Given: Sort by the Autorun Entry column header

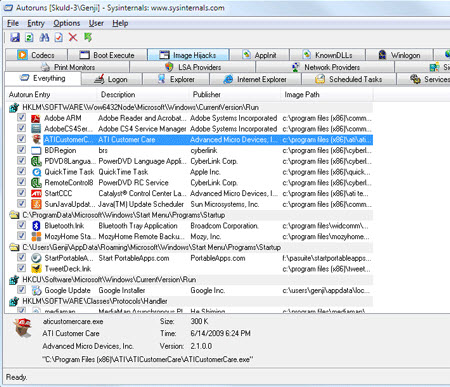Looking at the screenshot, I should [x=51, y=95].
